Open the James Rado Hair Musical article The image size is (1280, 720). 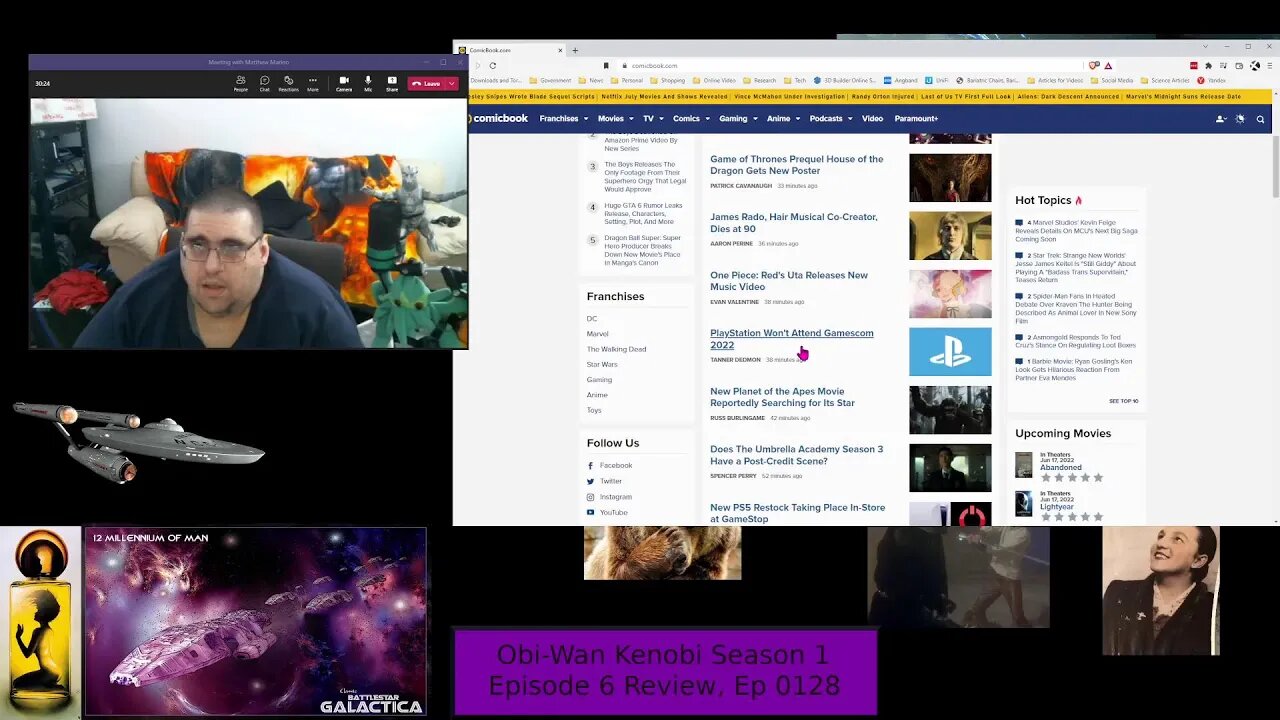click(x=793, y=223)
